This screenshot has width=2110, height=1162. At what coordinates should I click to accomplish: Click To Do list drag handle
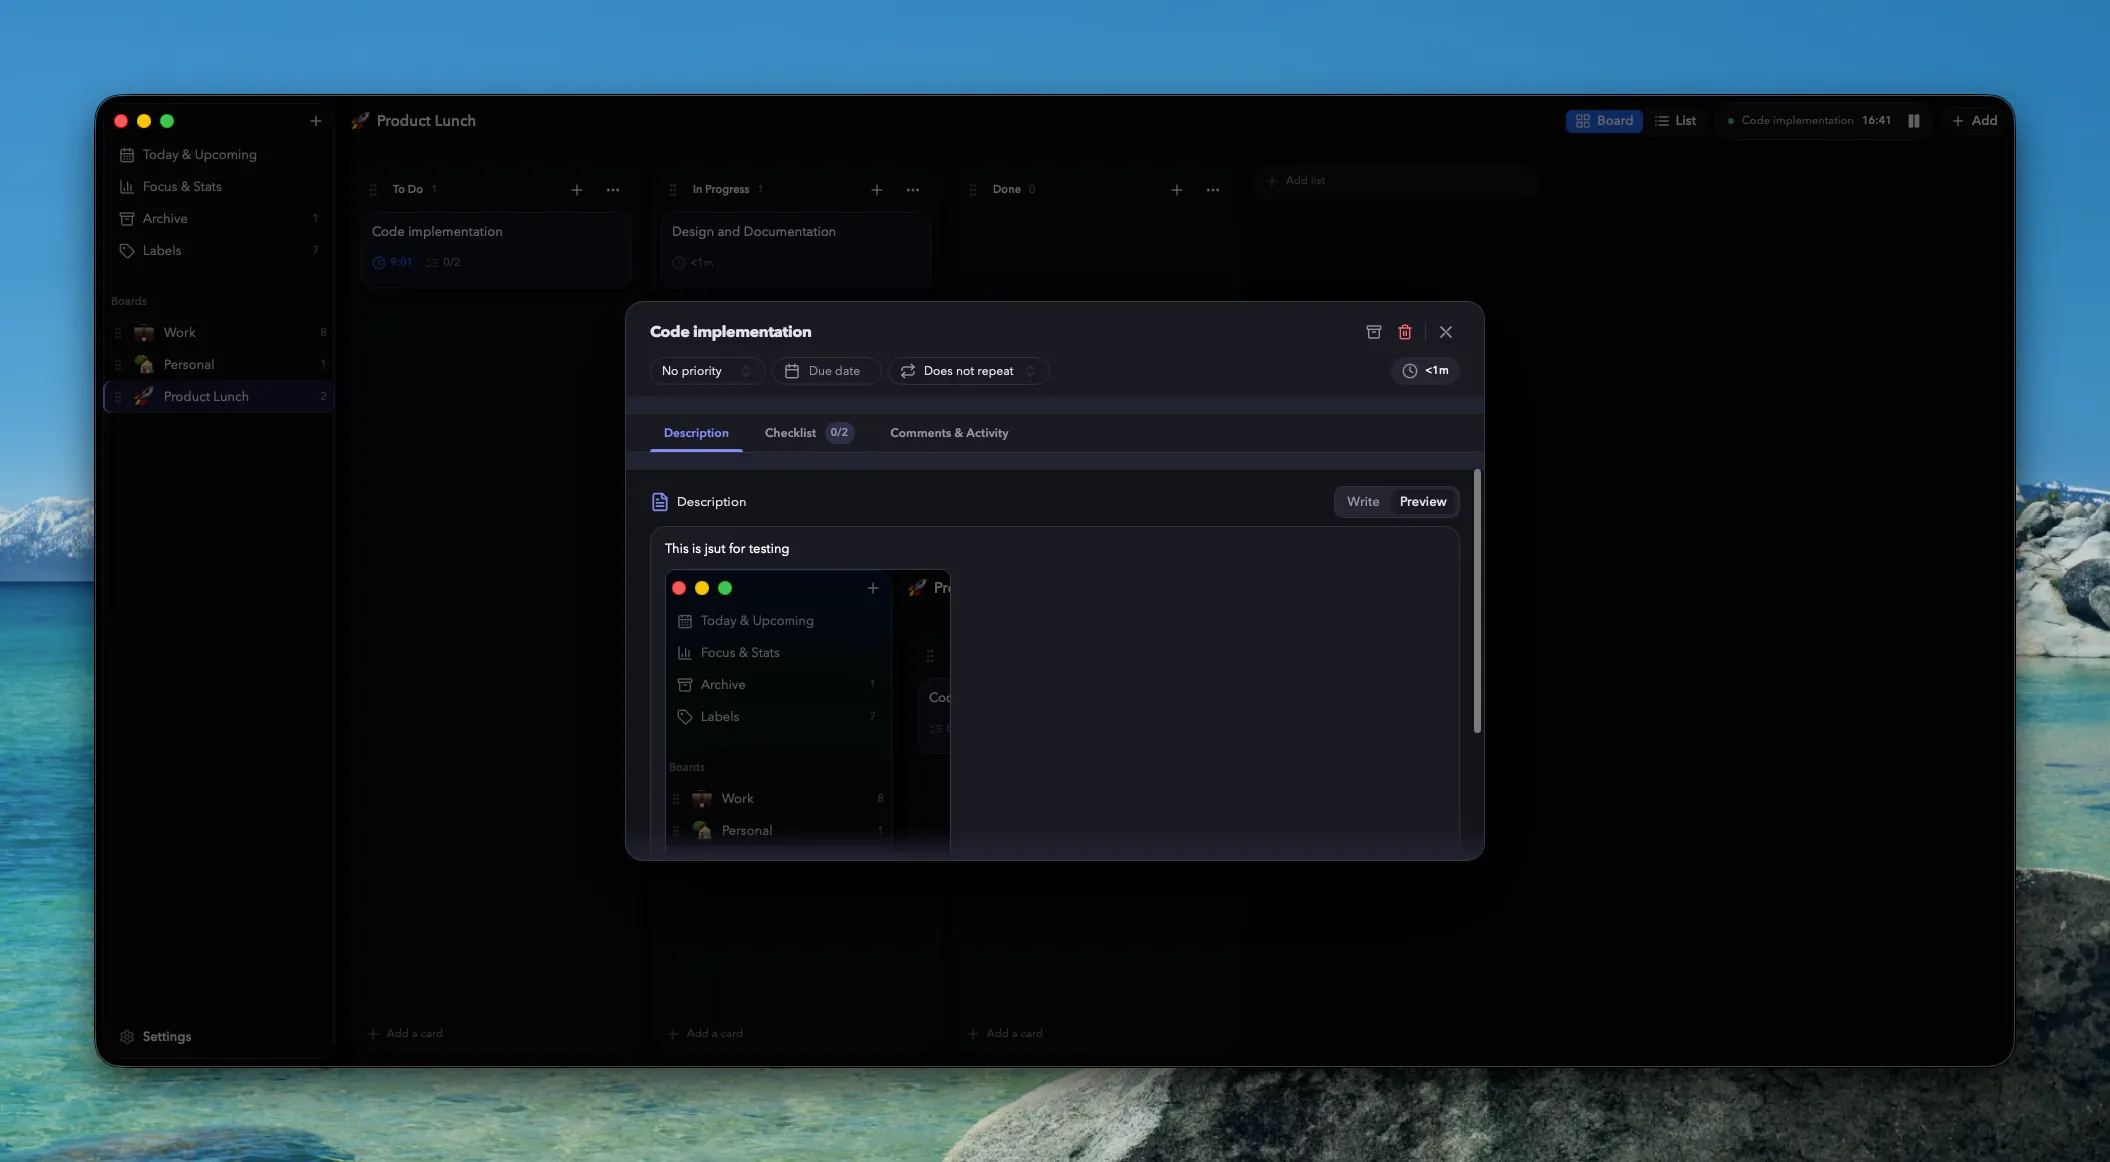tap(373, 190)
